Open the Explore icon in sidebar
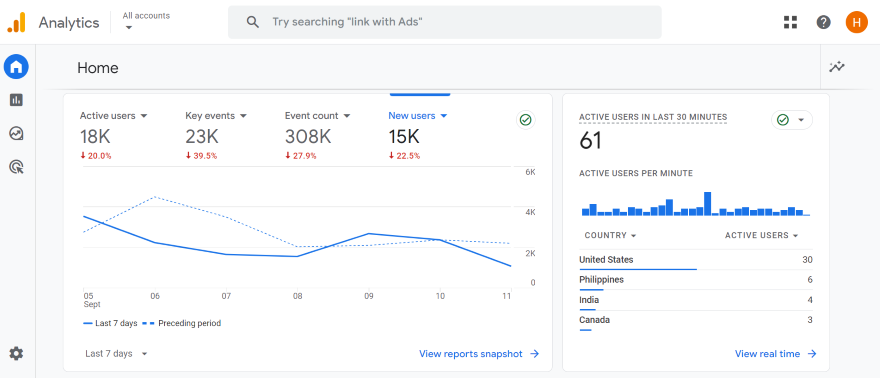Image resolution: width=880 pixels, height=378 pixels. click(16, 133)
